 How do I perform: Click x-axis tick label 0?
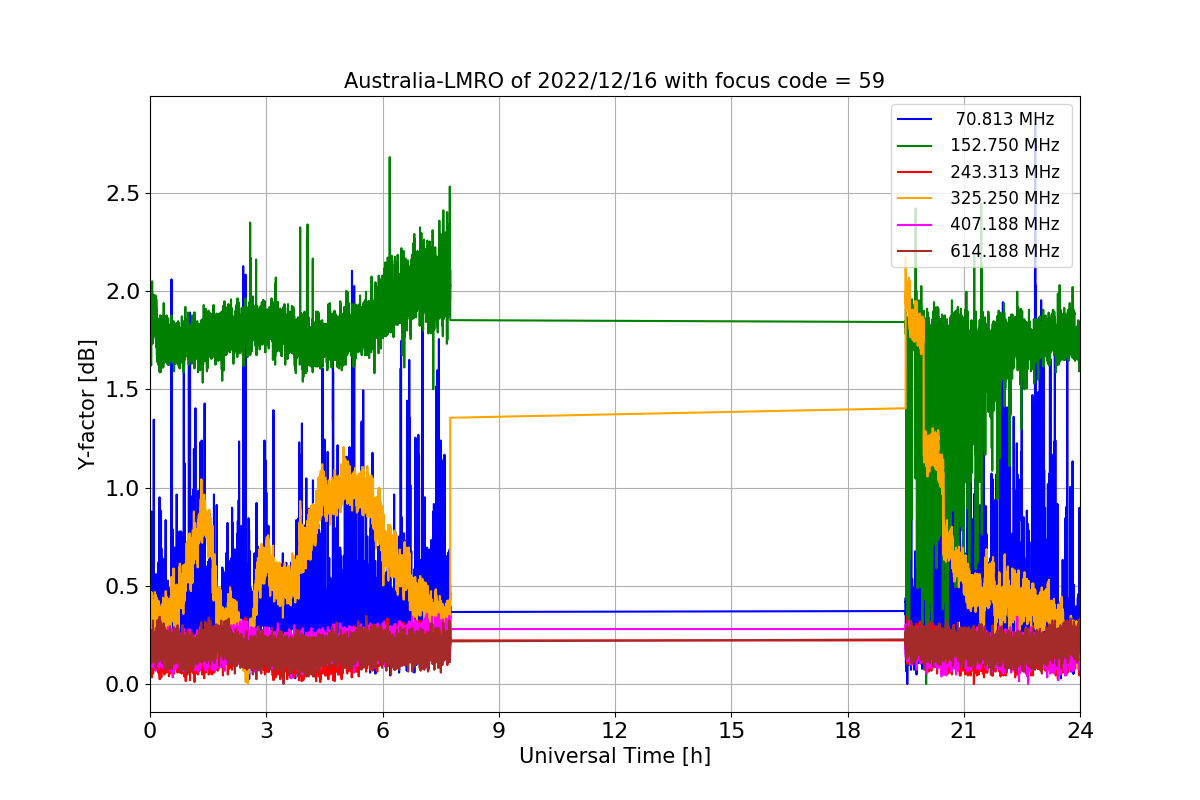click(150, 731)
